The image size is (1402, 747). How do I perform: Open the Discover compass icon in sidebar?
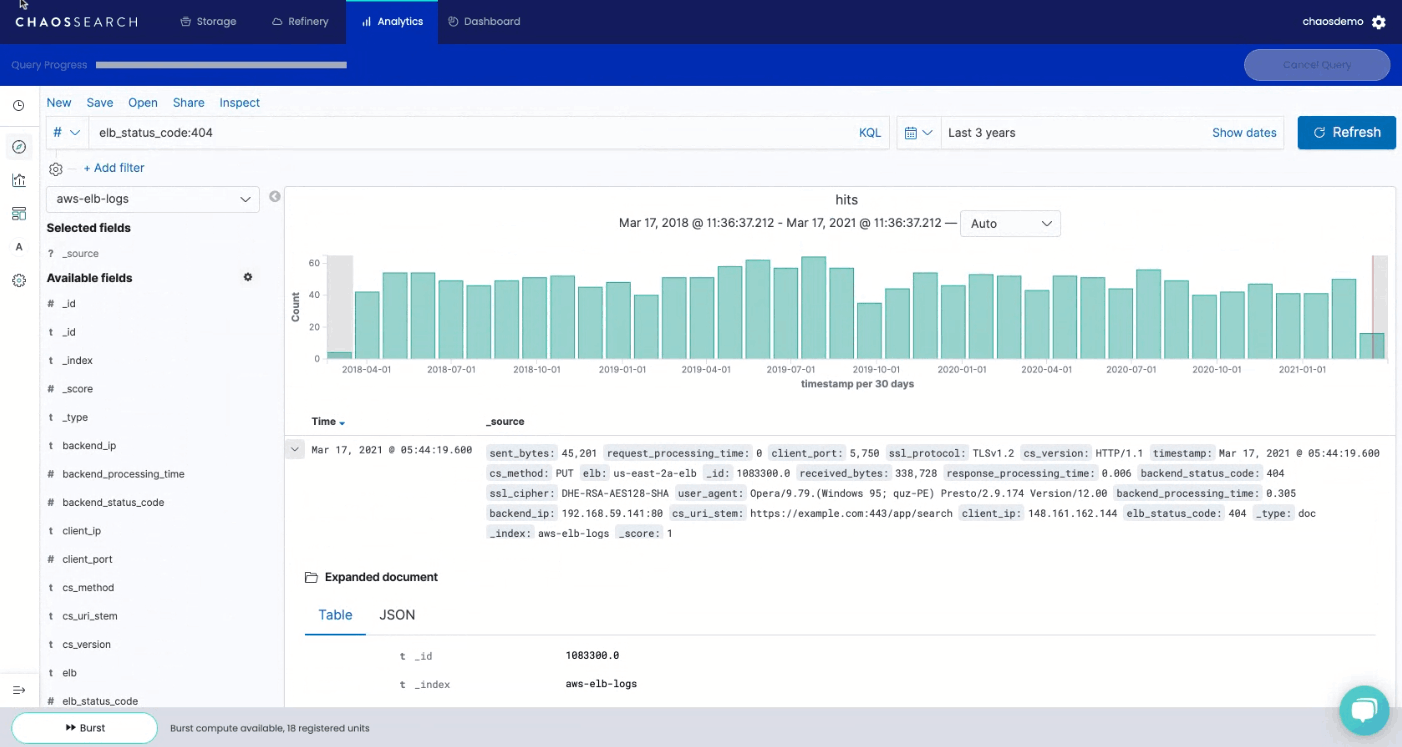coord(18,146)
